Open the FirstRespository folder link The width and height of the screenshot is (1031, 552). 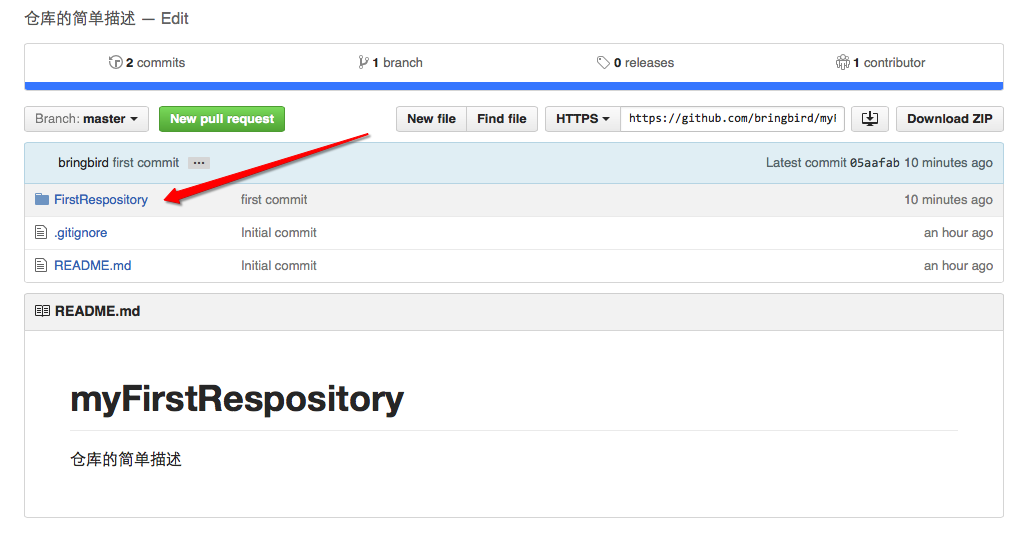click(101, 199)
